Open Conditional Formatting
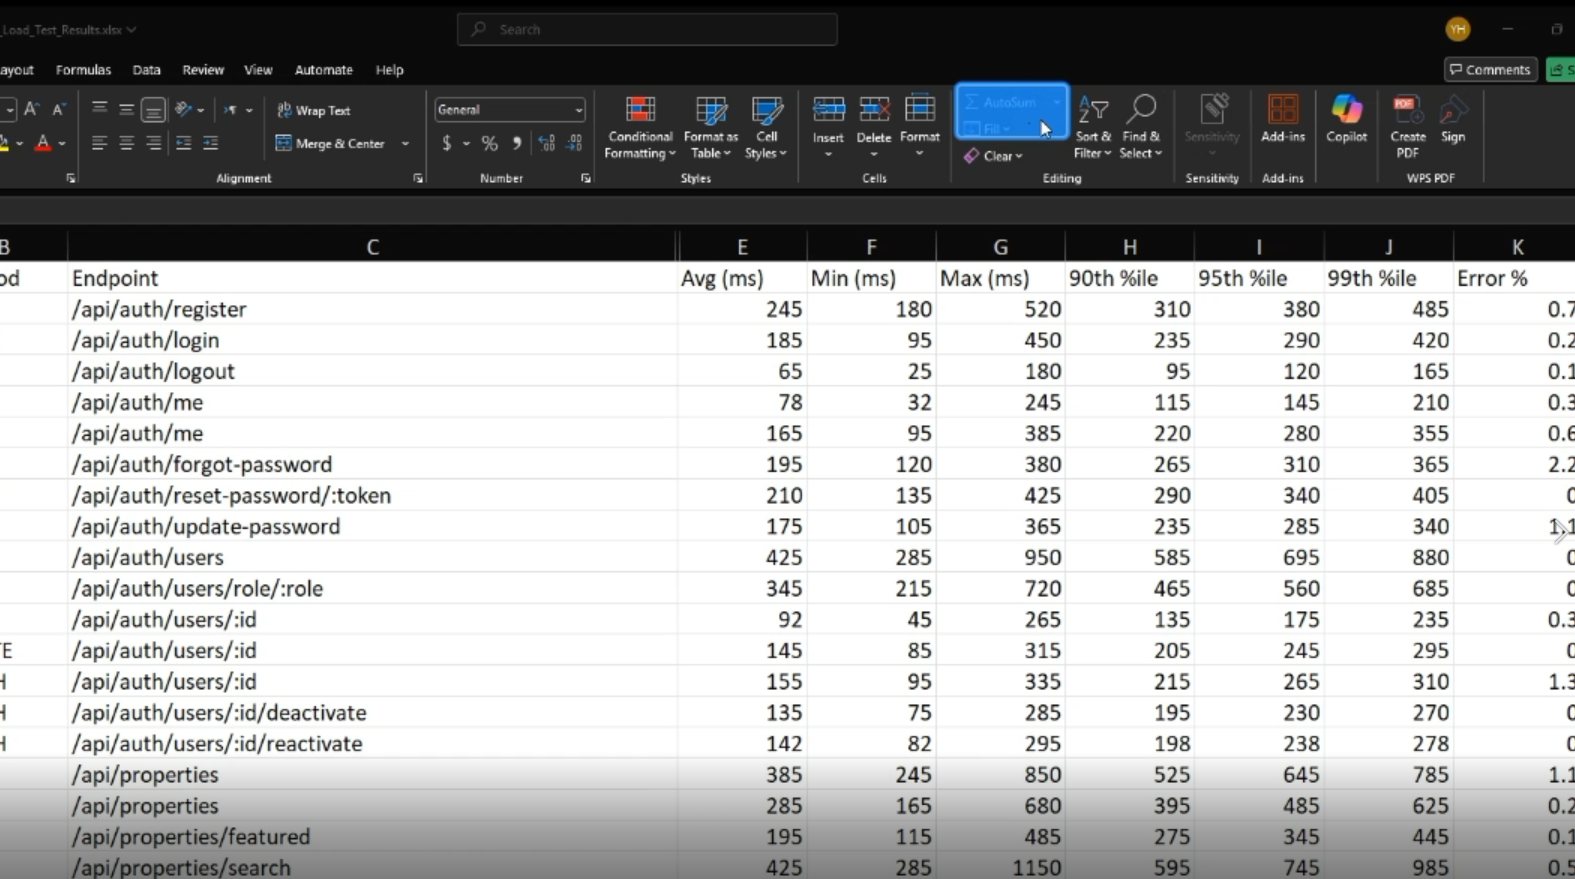The image size is (1575, 879). (640, 127)
